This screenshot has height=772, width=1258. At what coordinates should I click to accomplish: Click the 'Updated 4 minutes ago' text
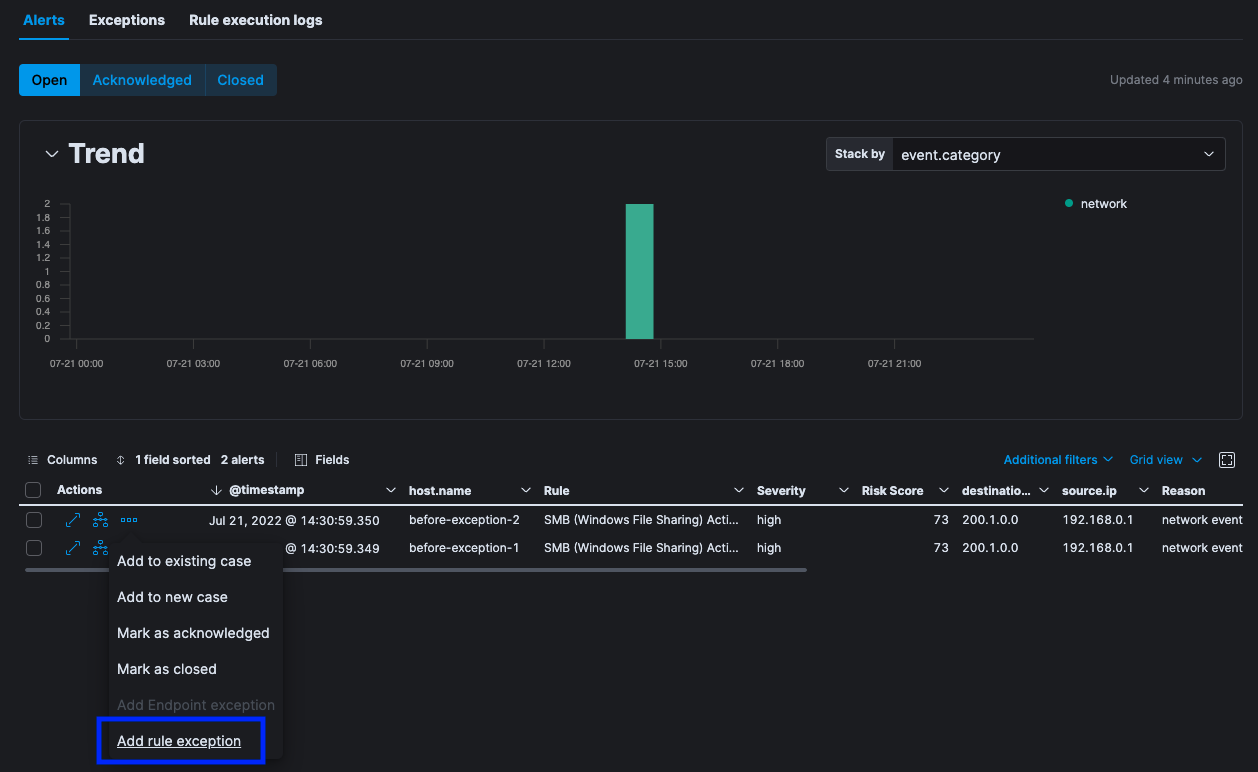point(1176,80)
